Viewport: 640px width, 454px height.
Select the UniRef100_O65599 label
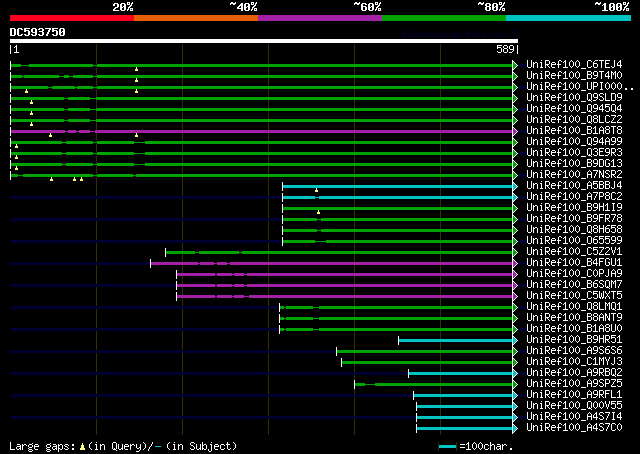click(x=574, y=241)
